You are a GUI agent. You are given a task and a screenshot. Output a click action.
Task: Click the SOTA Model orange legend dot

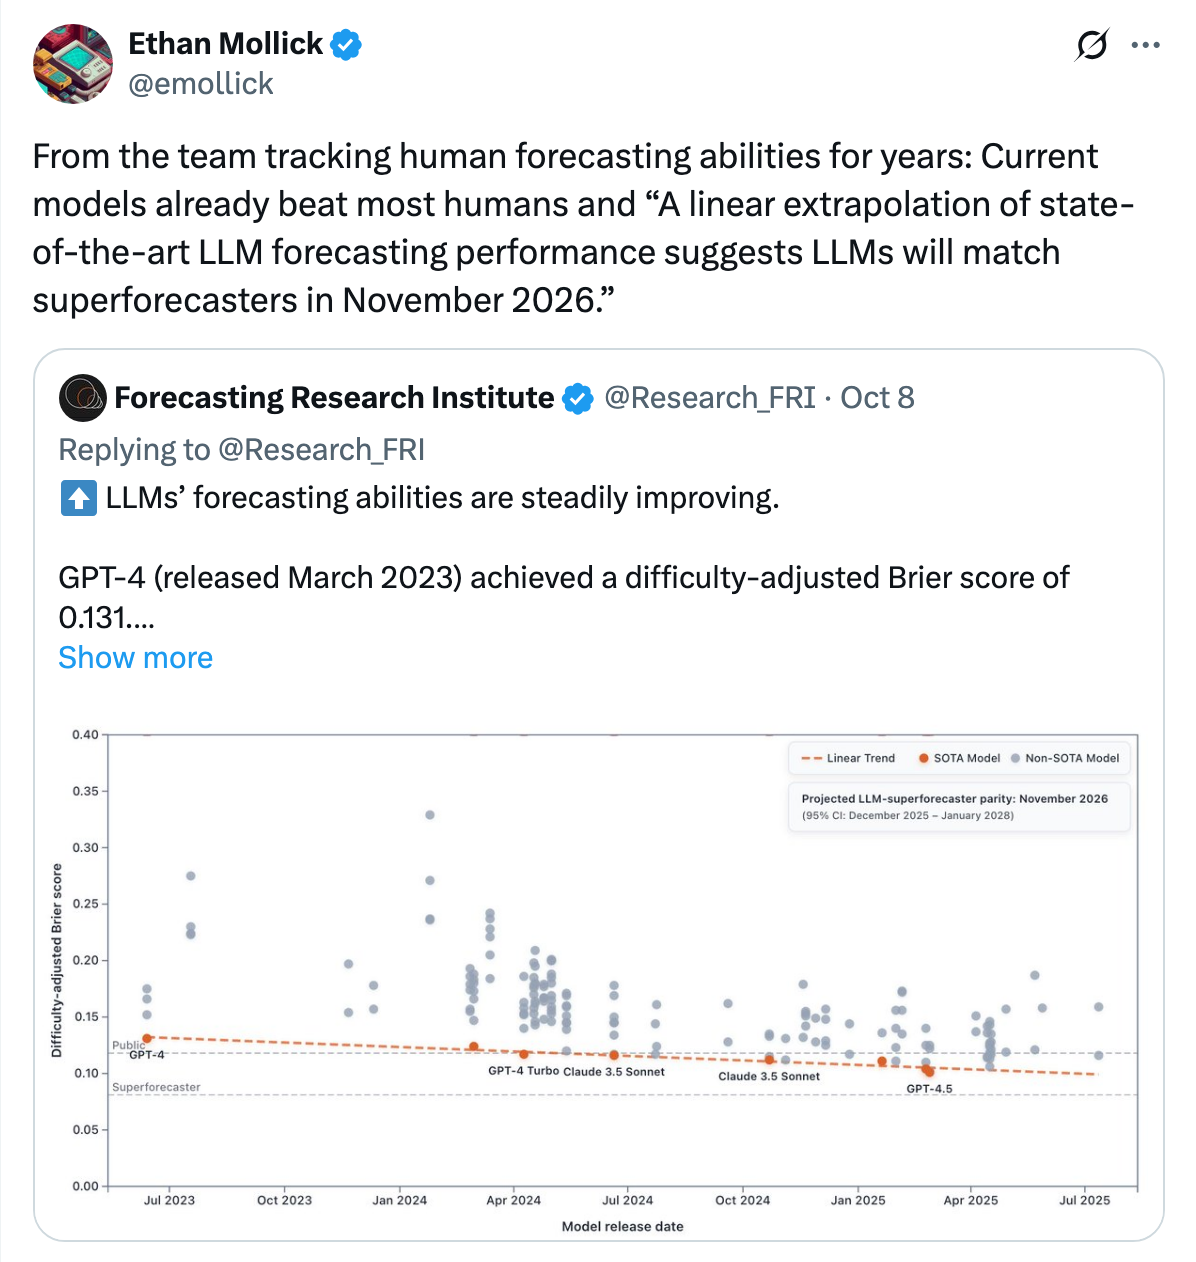pos(924,758)
